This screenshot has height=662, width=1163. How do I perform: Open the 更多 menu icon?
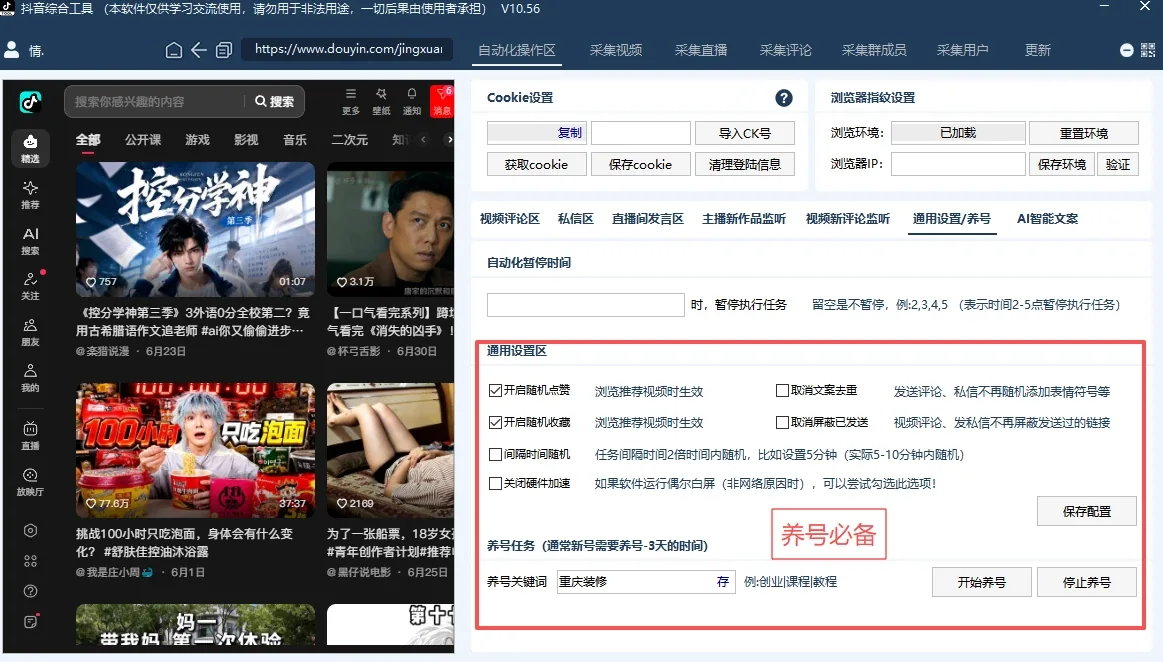pyautogui.click(x=351, y=102)
